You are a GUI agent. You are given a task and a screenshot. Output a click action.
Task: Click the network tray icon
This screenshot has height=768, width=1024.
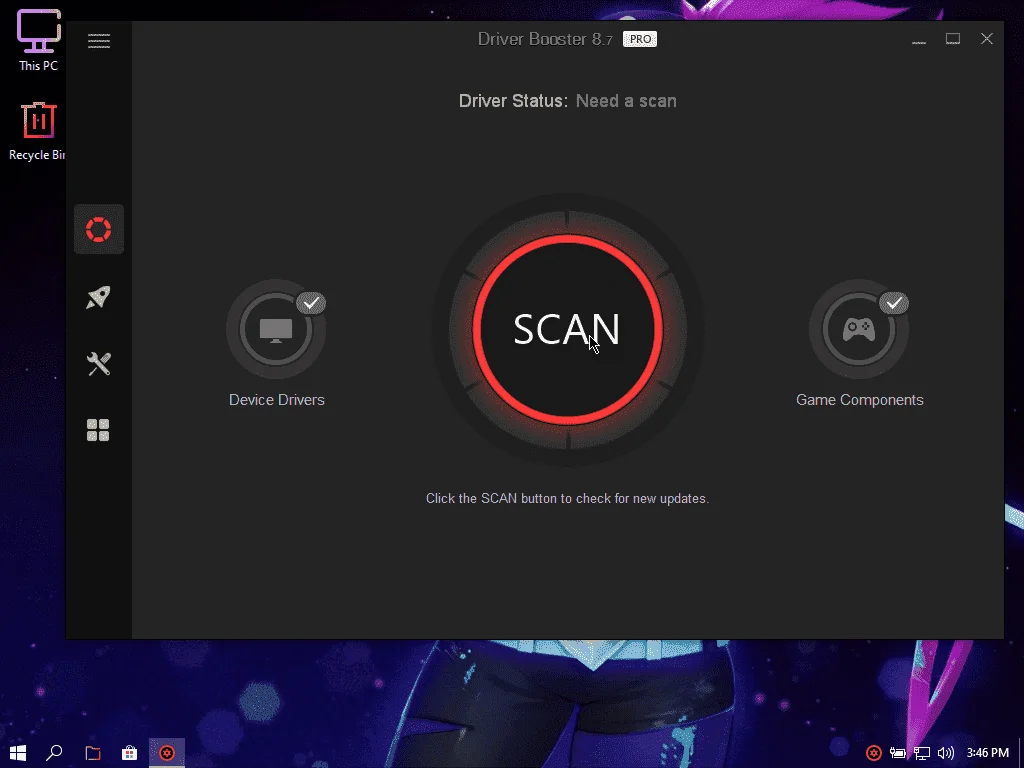tap(921, 753)
